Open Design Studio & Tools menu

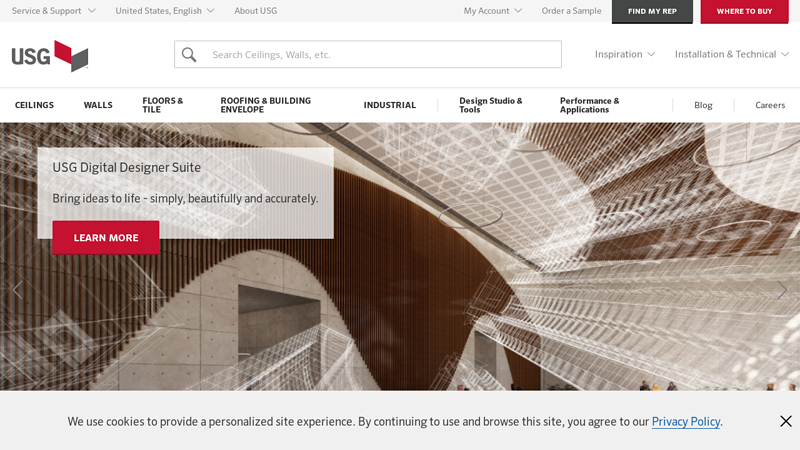491,105
